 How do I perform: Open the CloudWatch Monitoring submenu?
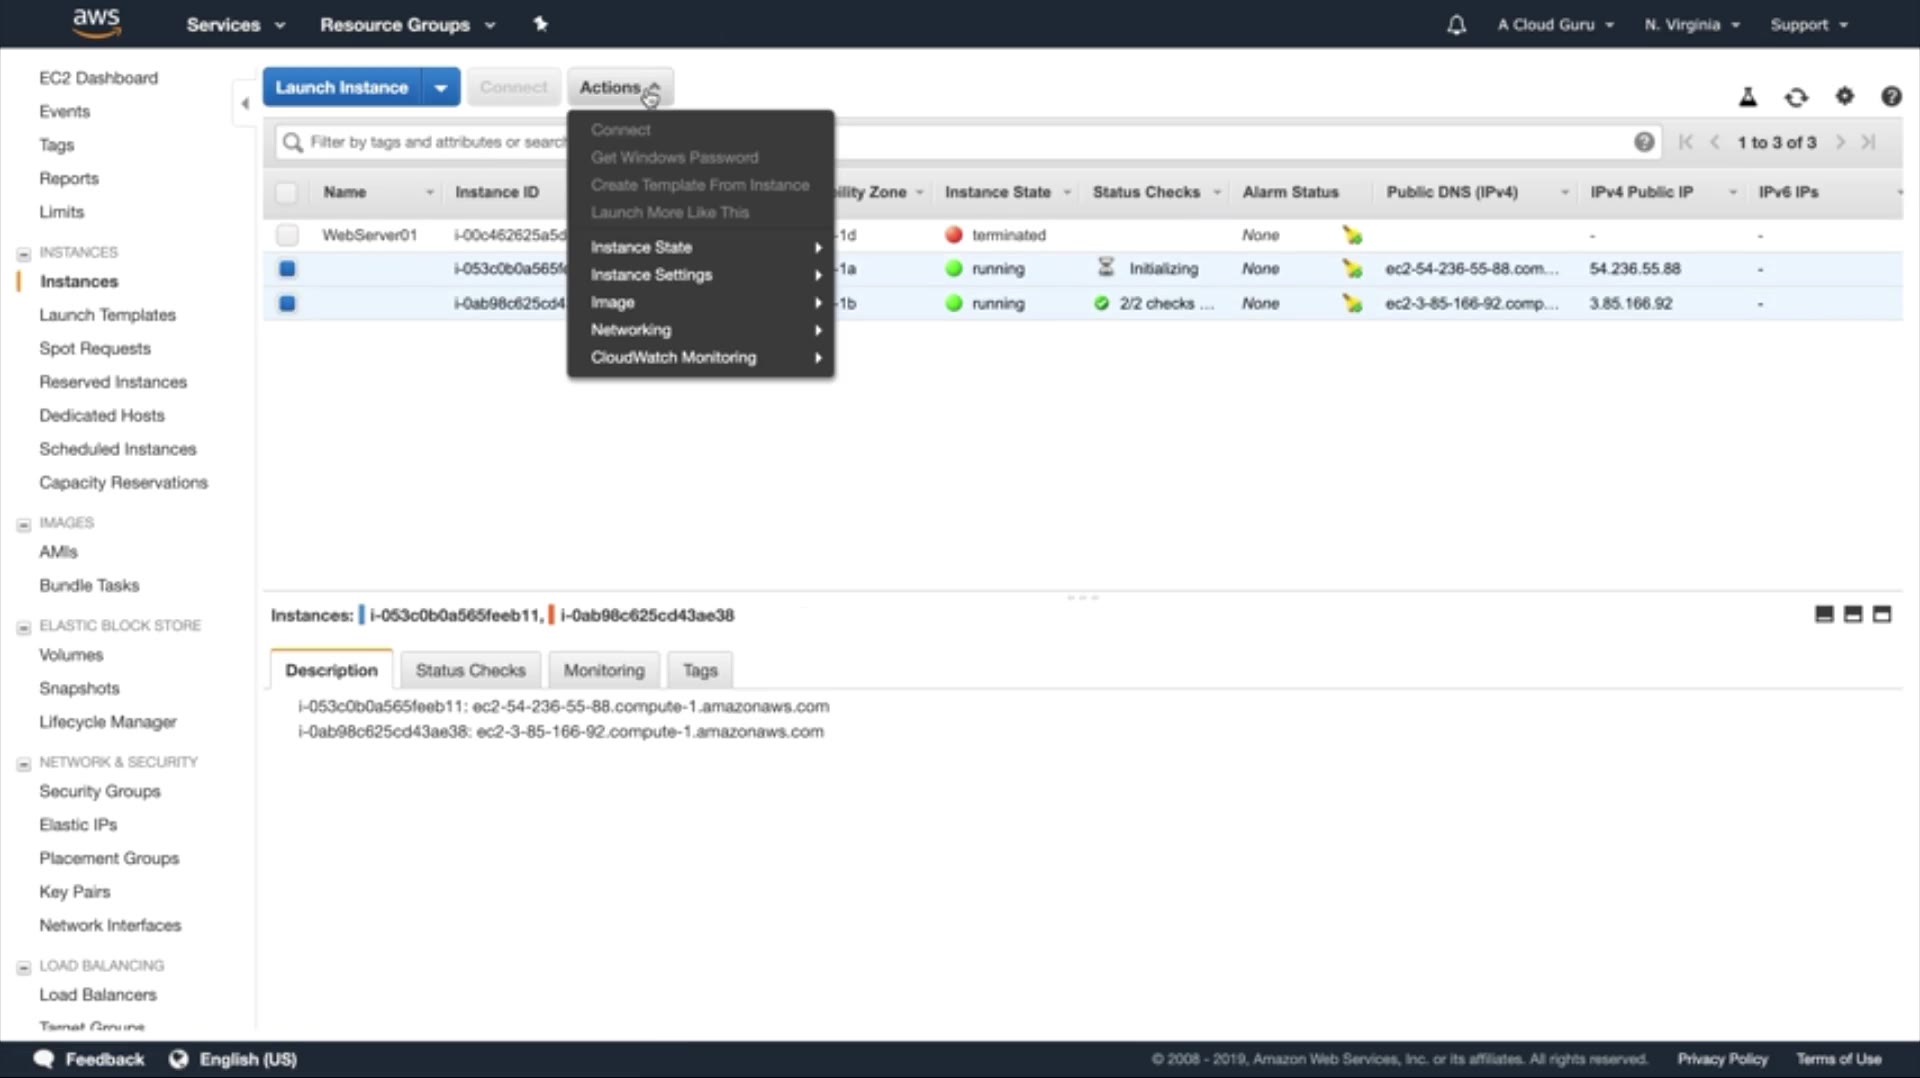click(701, 357)
